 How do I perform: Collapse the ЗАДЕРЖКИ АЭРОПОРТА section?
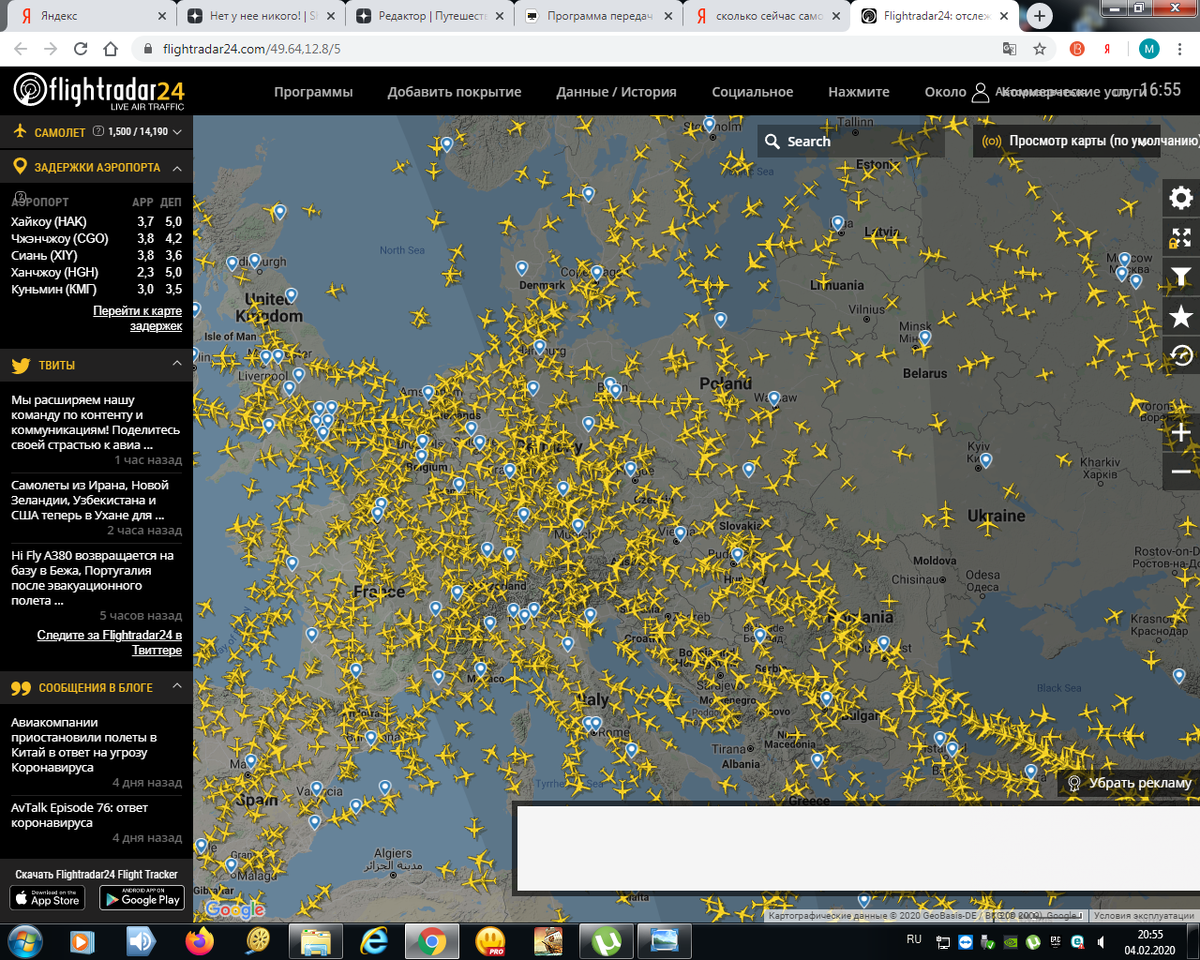tap(177, 168)
